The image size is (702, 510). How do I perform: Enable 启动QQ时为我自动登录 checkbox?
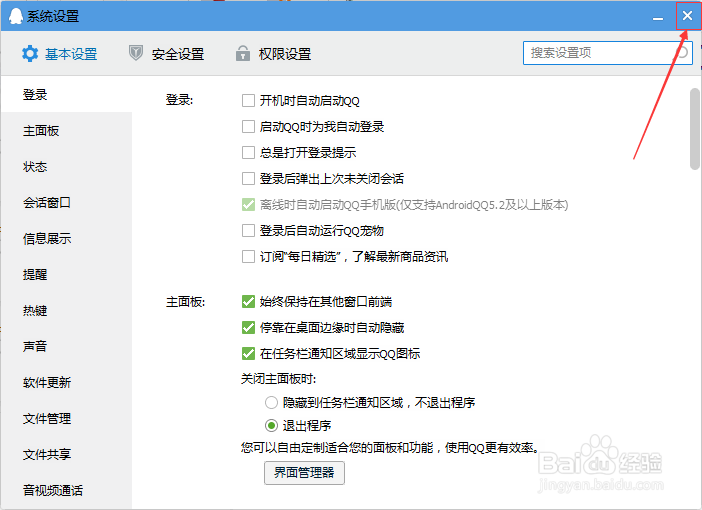tap(248, 126)
